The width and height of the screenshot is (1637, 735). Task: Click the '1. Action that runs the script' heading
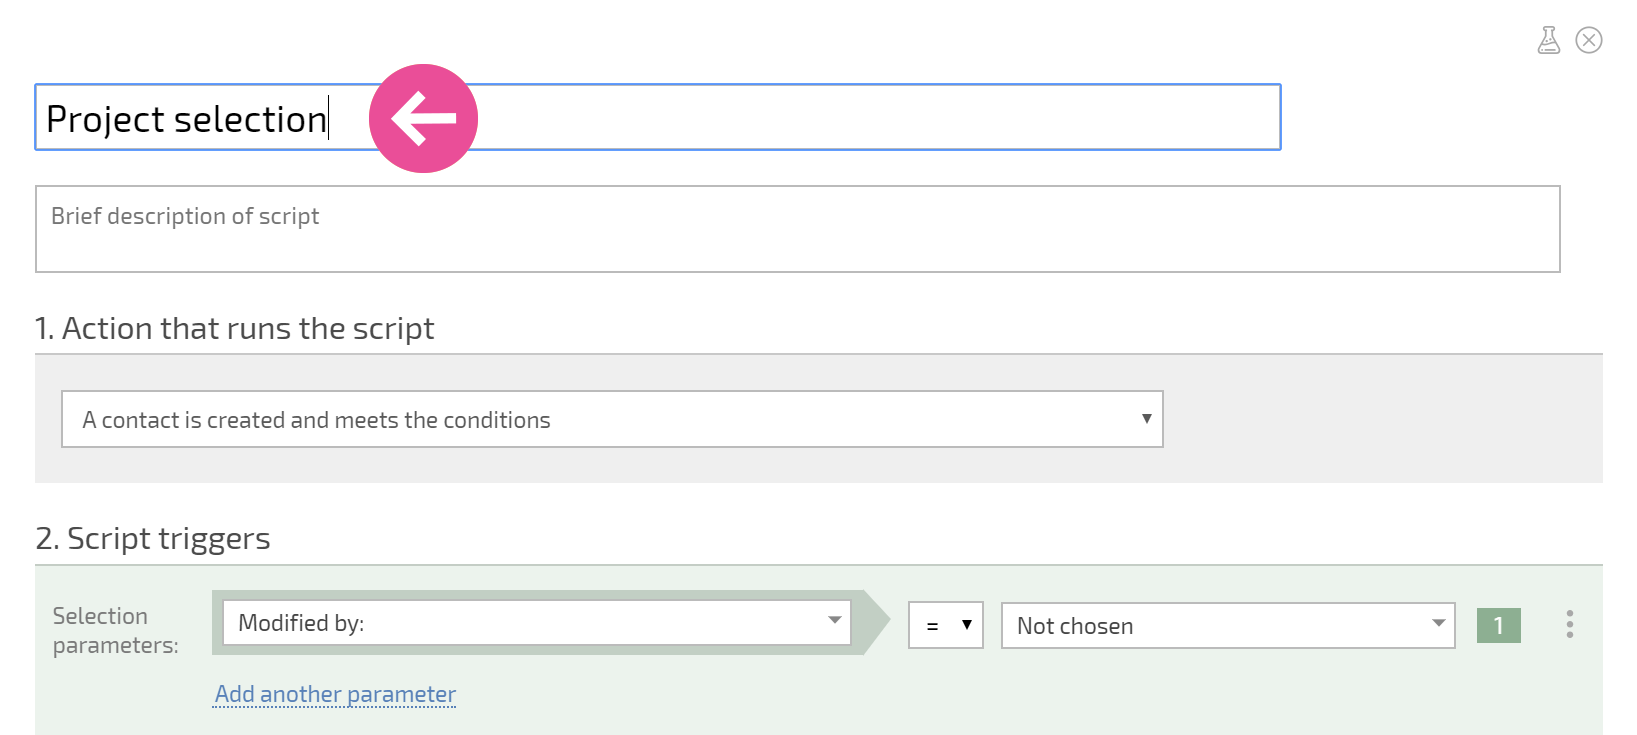coord(234,328)
